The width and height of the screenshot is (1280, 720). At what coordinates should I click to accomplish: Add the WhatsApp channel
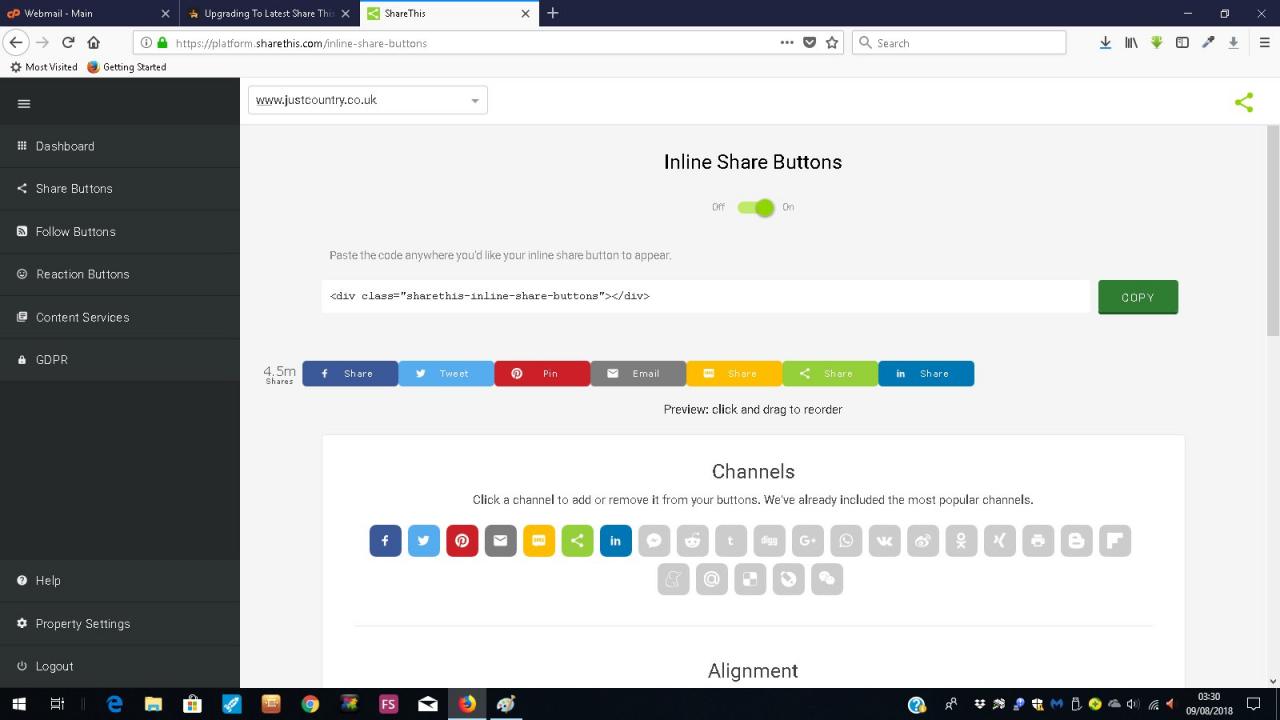tap(846, 541)
